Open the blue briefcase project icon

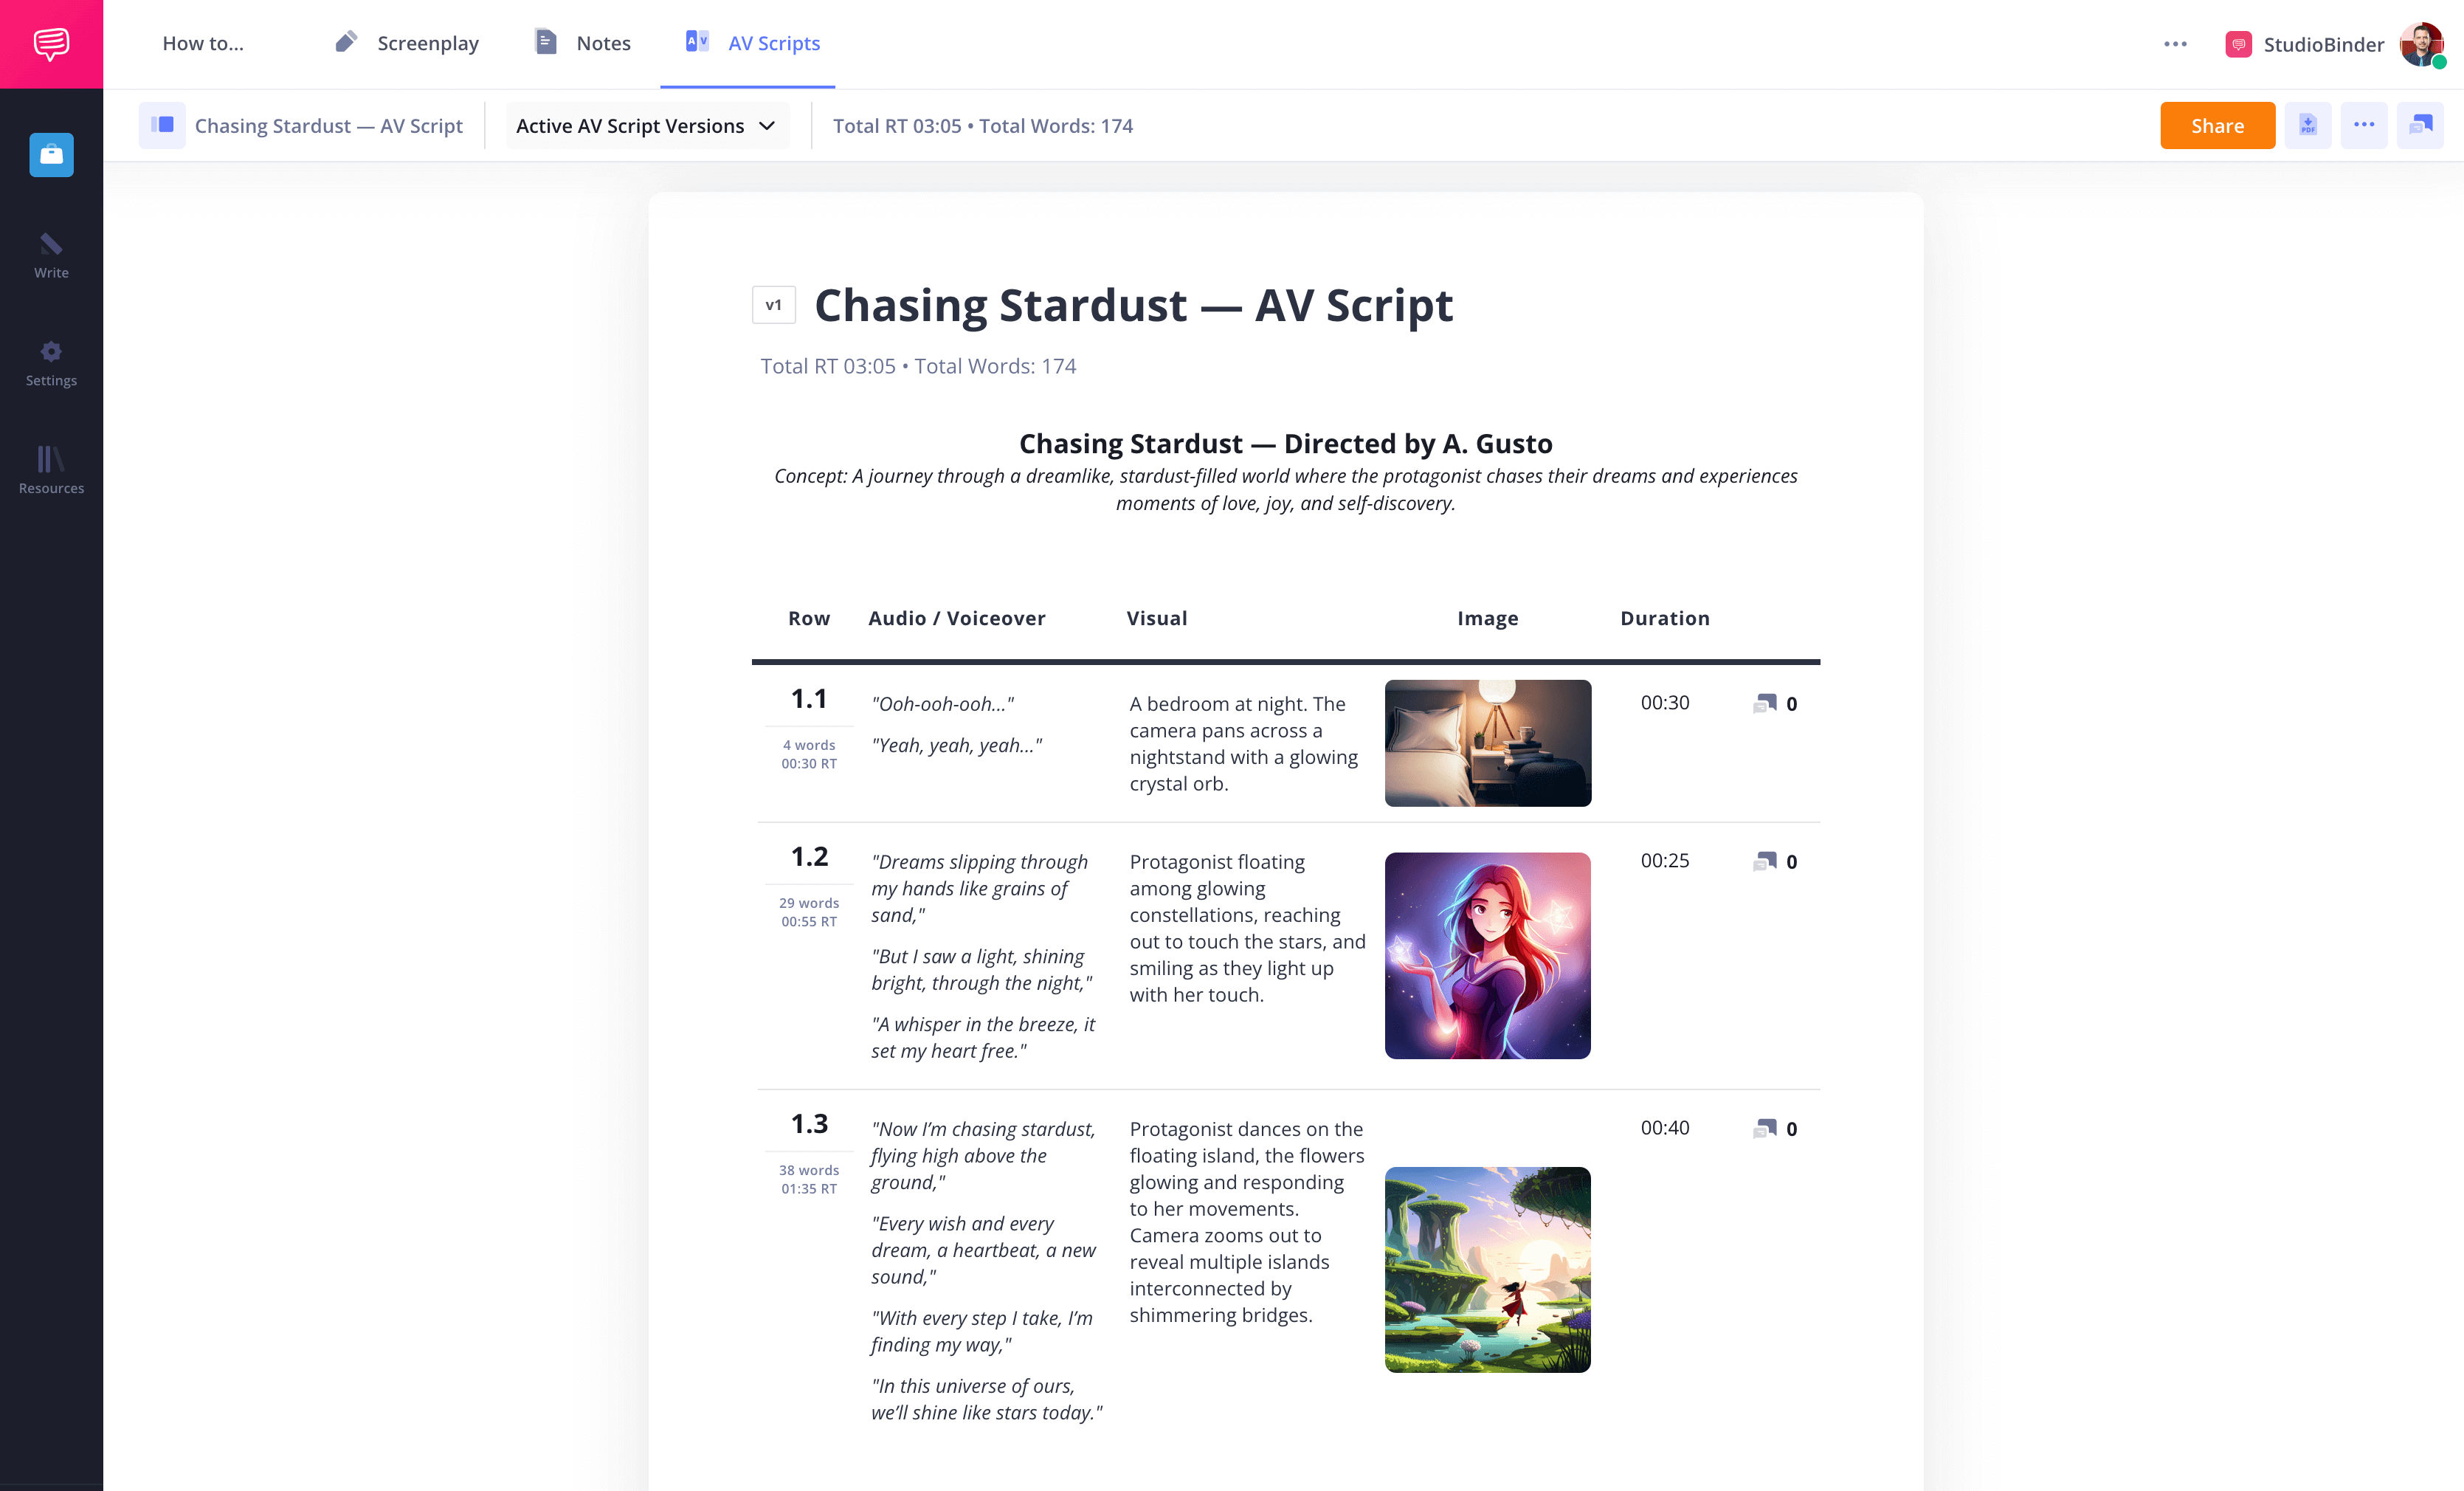[51, 155]
